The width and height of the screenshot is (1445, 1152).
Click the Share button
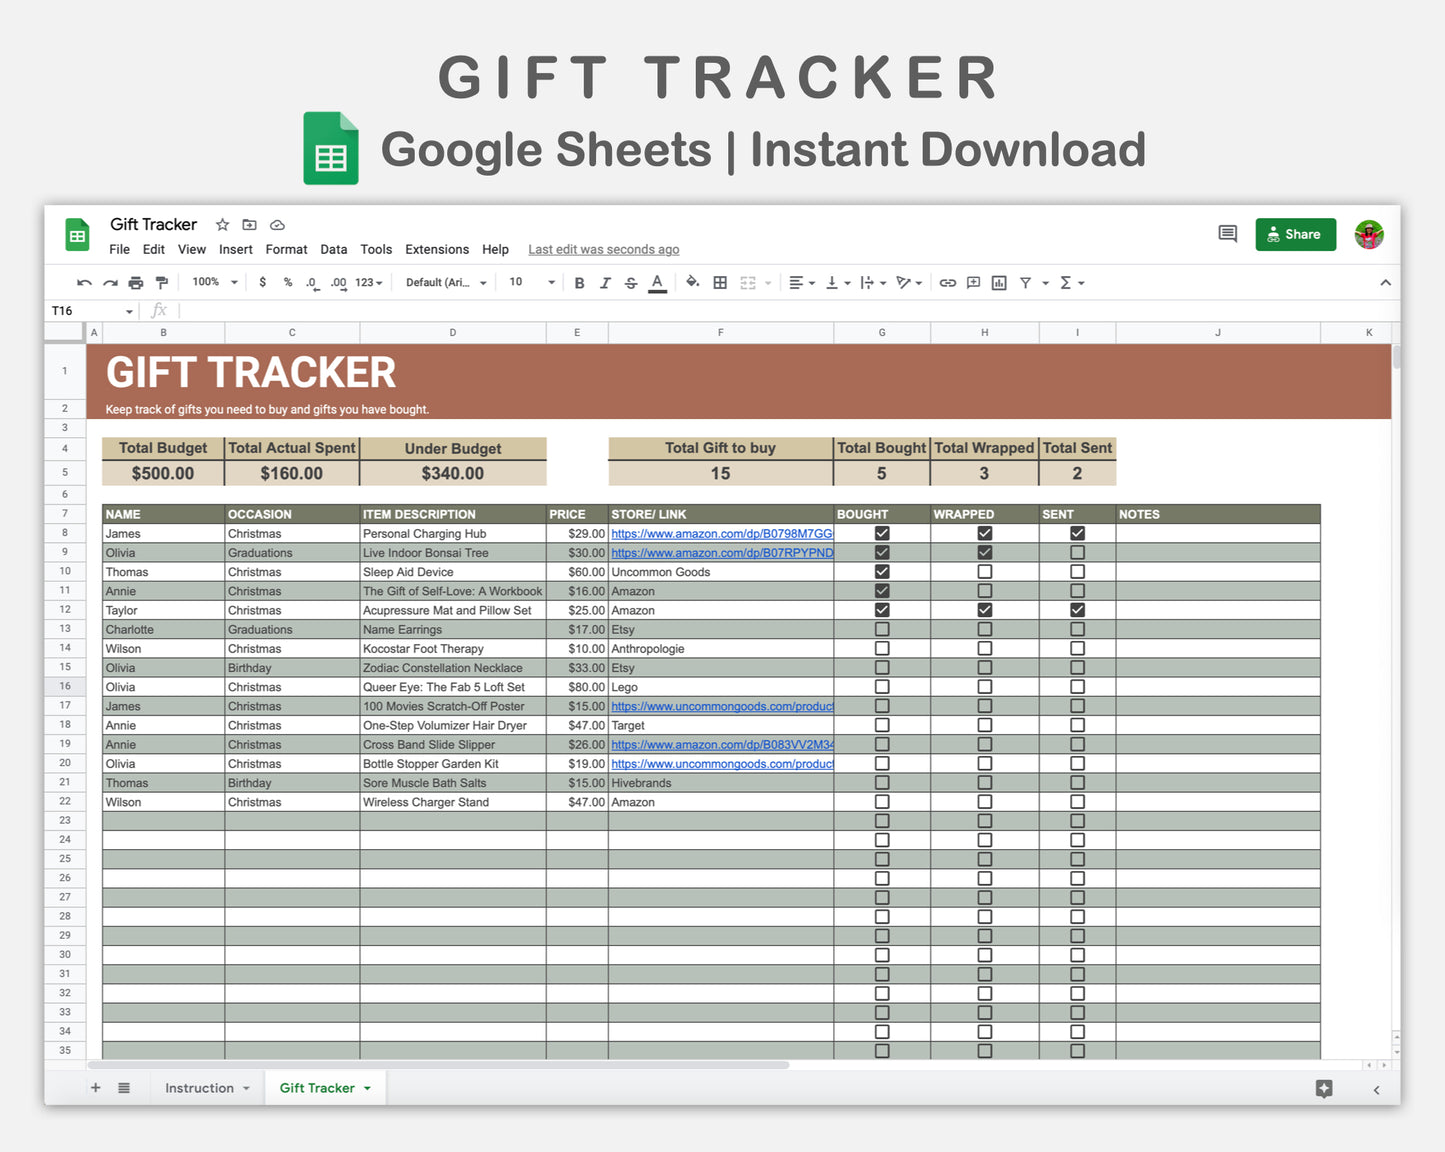1295,234
